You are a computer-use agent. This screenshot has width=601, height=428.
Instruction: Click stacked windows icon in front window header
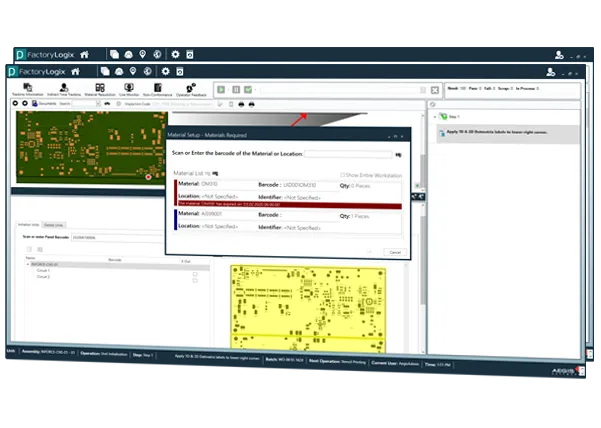(x=105, y=71)
